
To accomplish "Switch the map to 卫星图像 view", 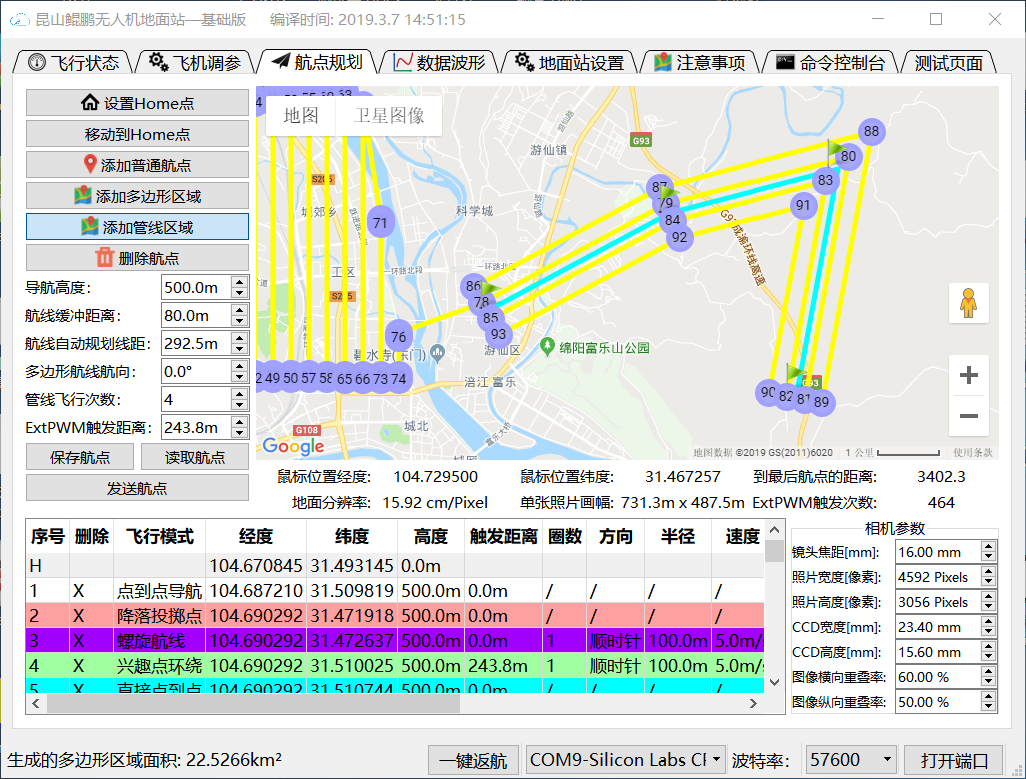I will pyautogui.click(x=389, y=116).
